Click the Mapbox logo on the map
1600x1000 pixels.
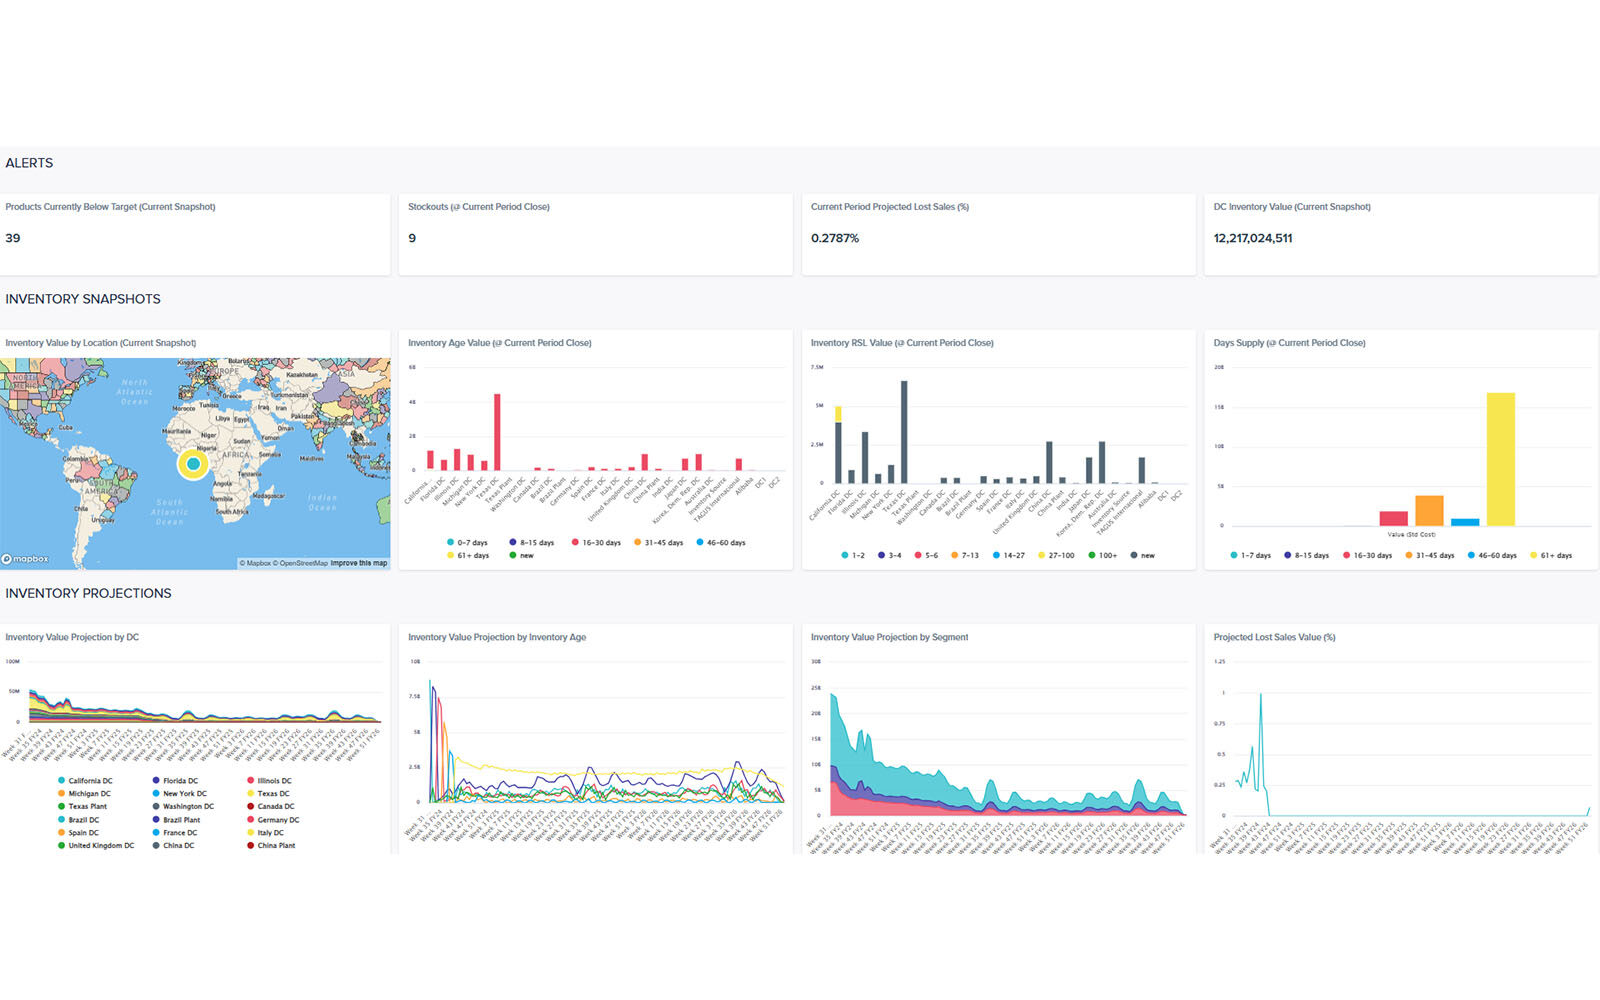(25, 559)
